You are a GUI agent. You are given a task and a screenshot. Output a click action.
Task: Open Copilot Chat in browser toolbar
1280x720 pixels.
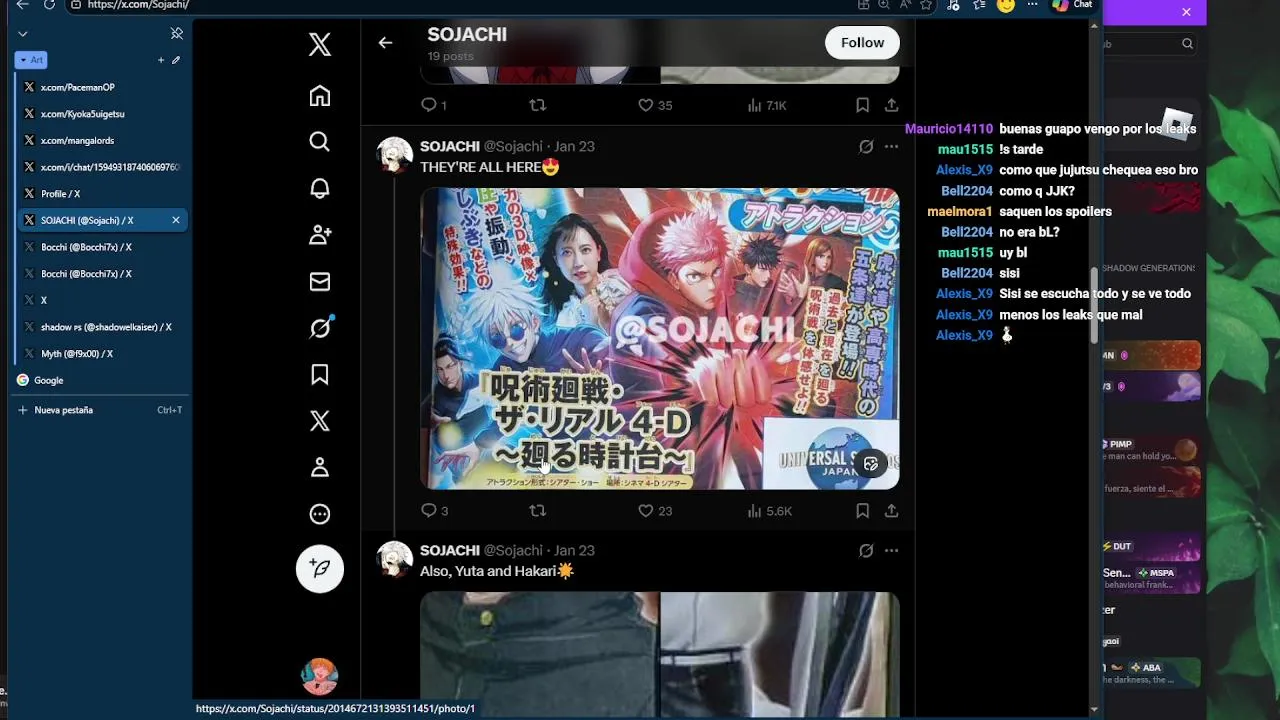coord(1072,5)
